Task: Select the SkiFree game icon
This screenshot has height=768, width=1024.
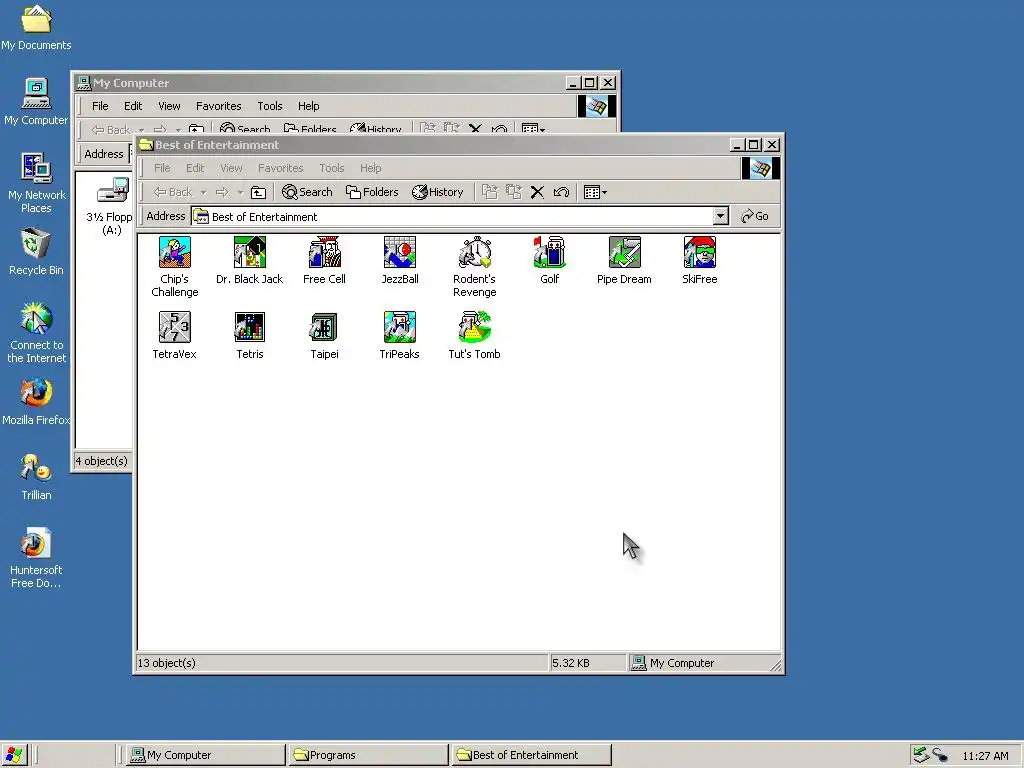Action: 699,253
